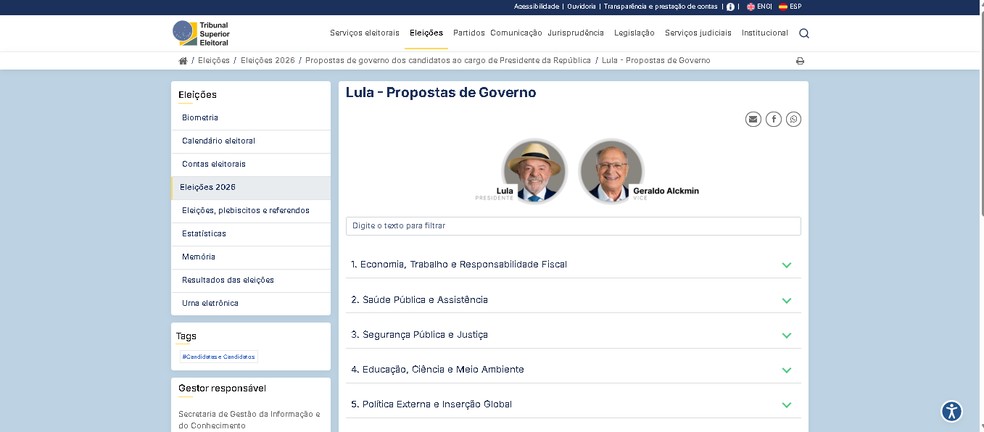Click the home icon in breadcrumb
This screenshot has width=984, height=432.
[x=183, y=61]
